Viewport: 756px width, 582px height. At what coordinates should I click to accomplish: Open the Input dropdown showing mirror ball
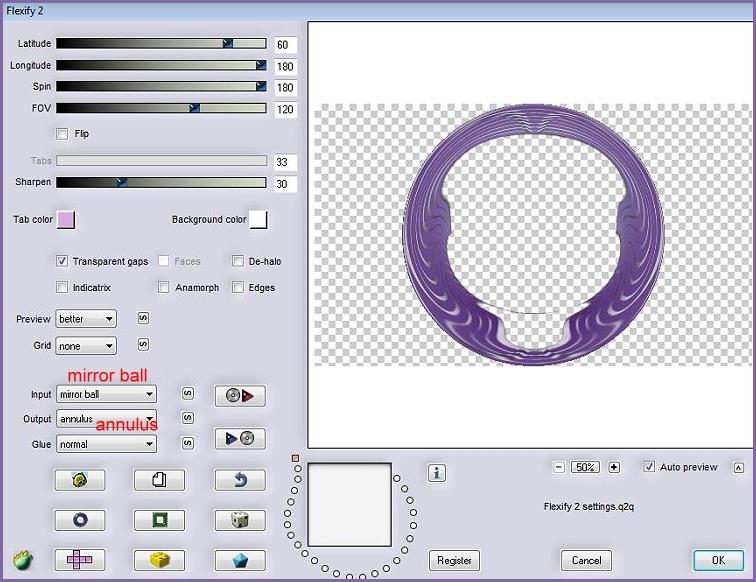[x=106, y=395]
